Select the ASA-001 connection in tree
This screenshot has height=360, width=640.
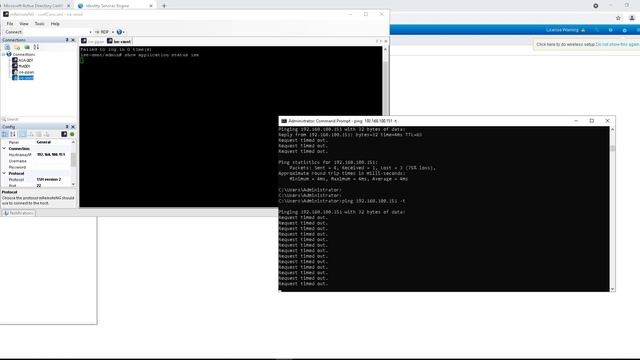pyautogui.click(x=26, y=60)
